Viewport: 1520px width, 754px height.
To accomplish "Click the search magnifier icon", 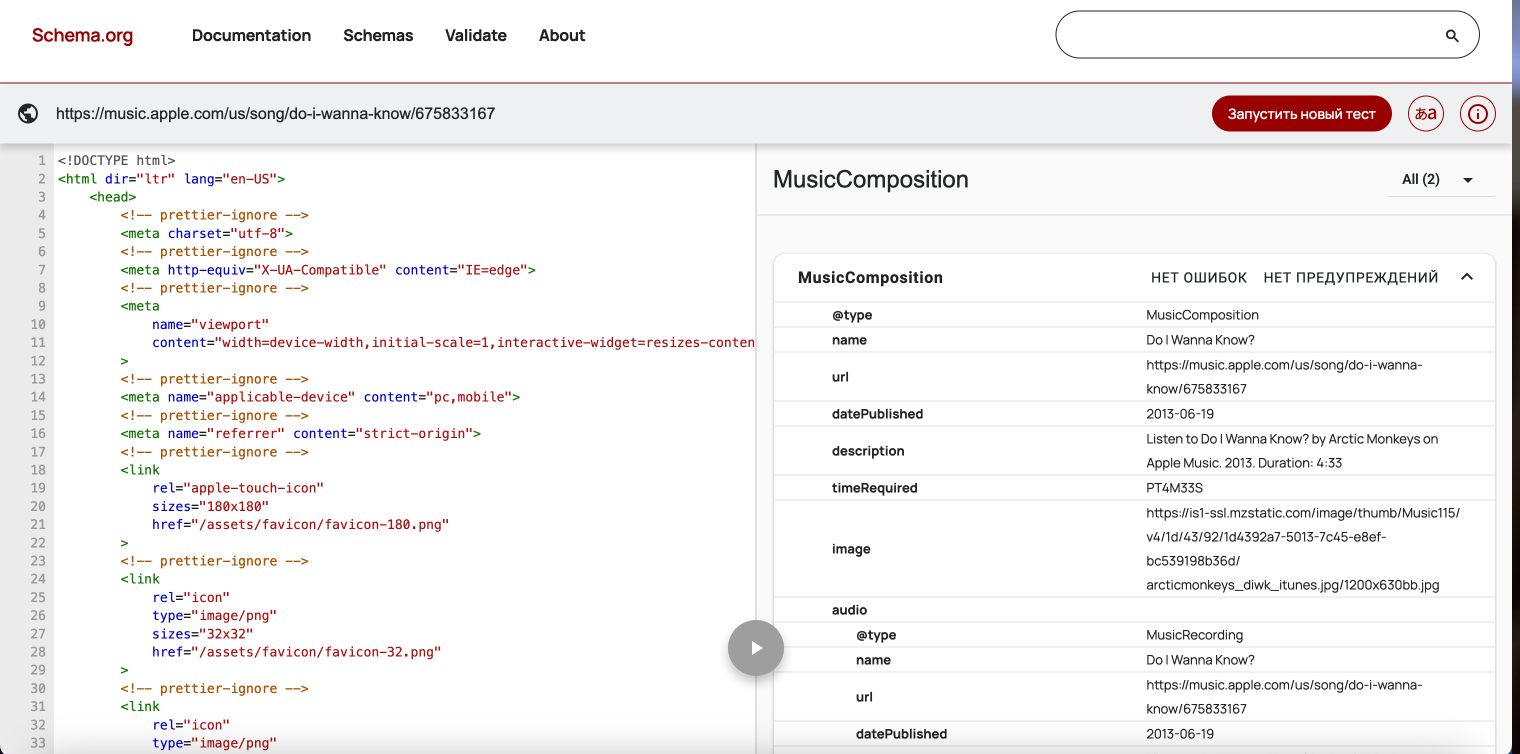I will [x=1452, y=36].
